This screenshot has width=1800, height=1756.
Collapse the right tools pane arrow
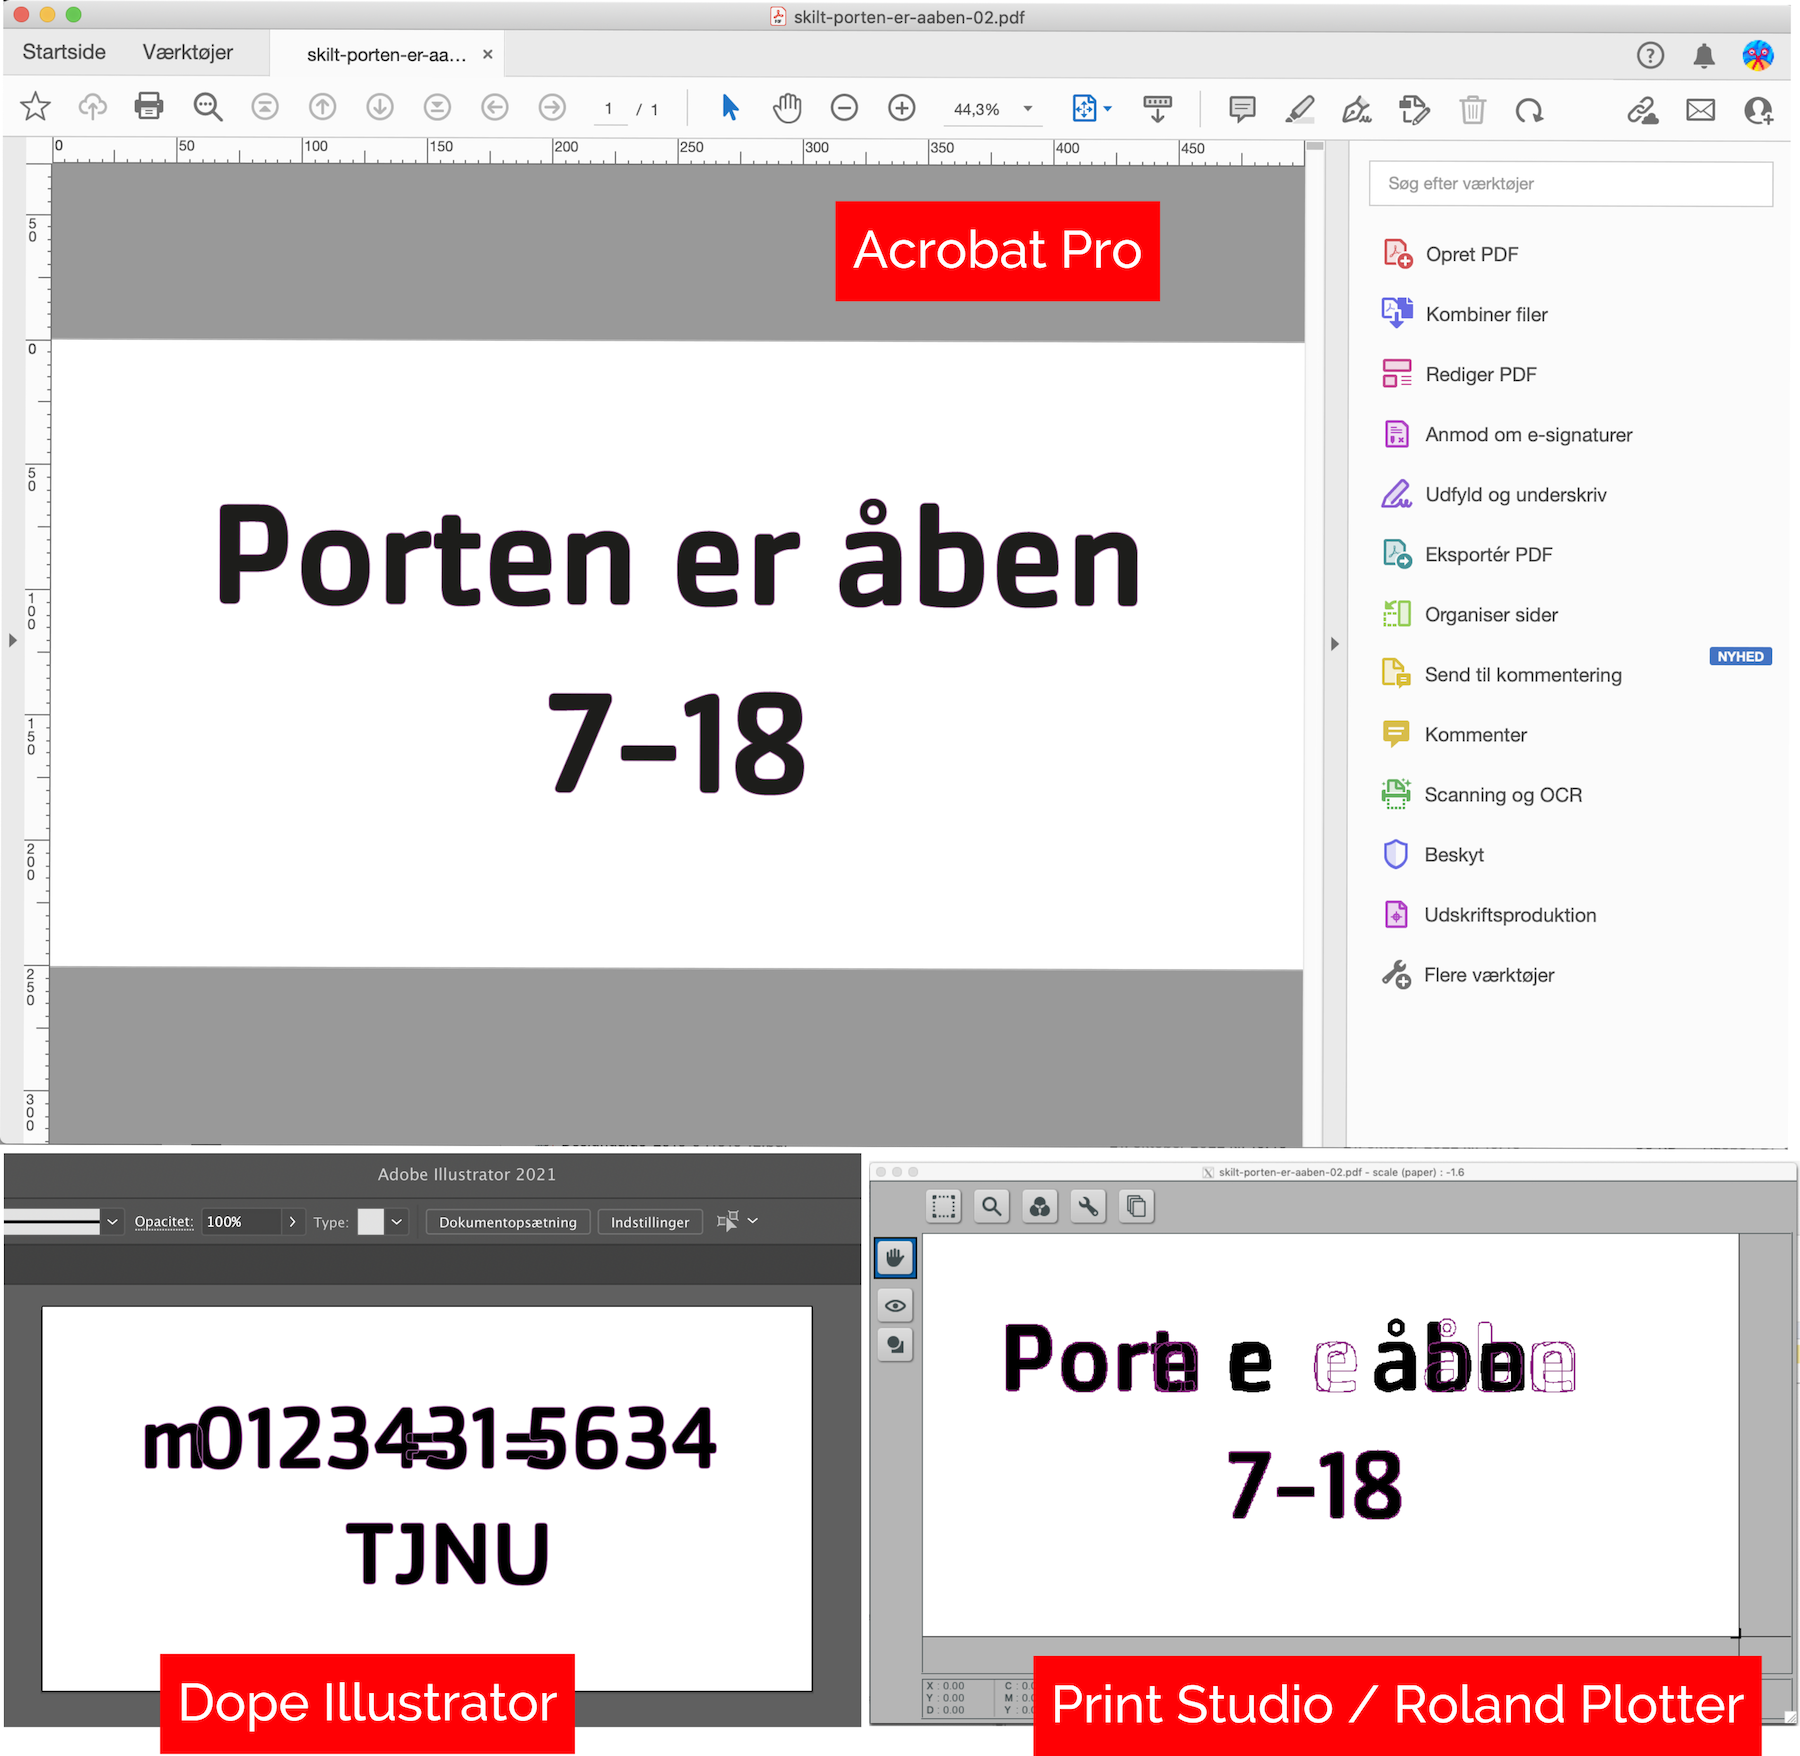[1334, 644]
